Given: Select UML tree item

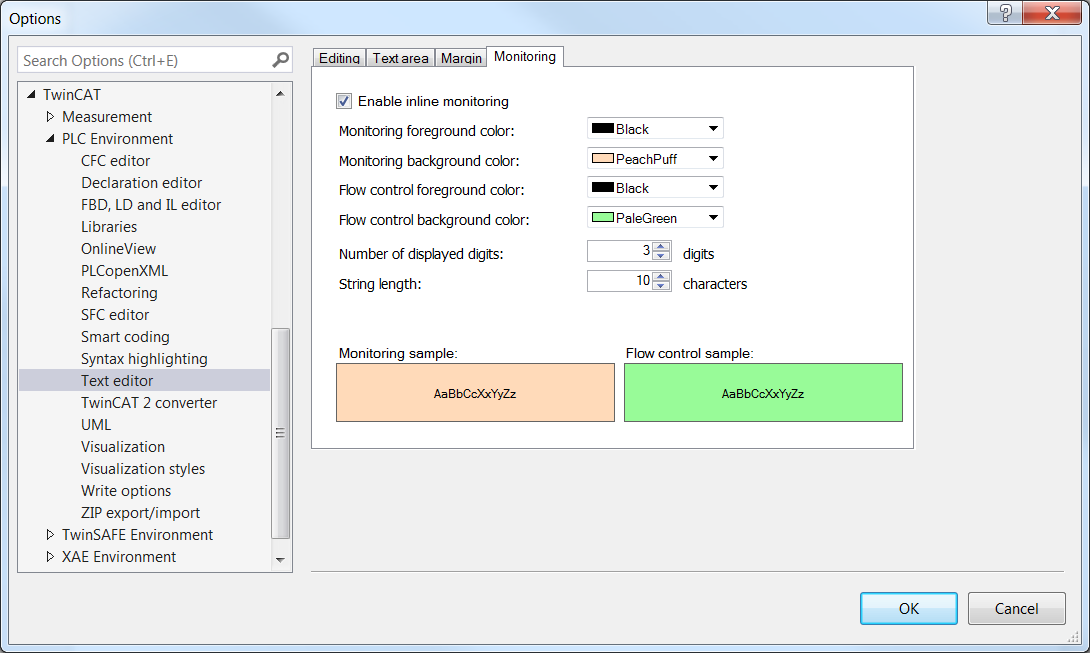Looking at the screenshot, I should (x=96, y=425).
